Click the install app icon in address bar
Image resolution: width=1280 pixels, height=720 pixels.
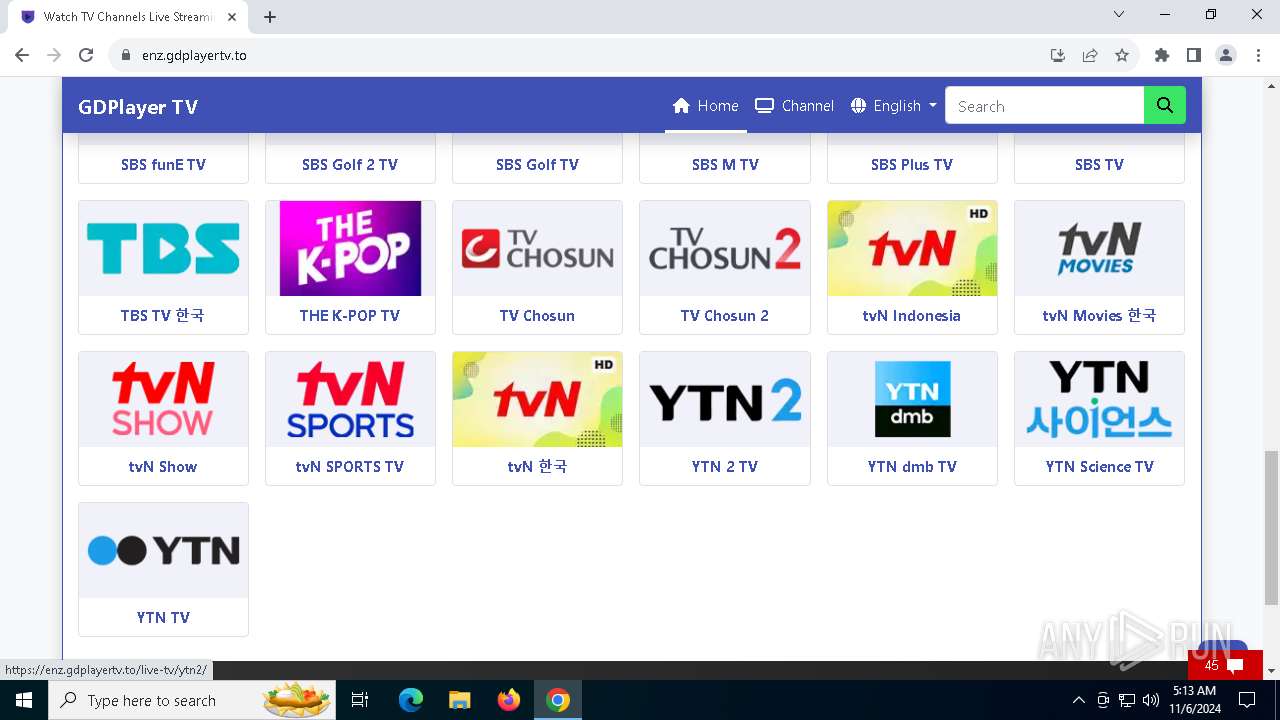tap(1058, 55)
